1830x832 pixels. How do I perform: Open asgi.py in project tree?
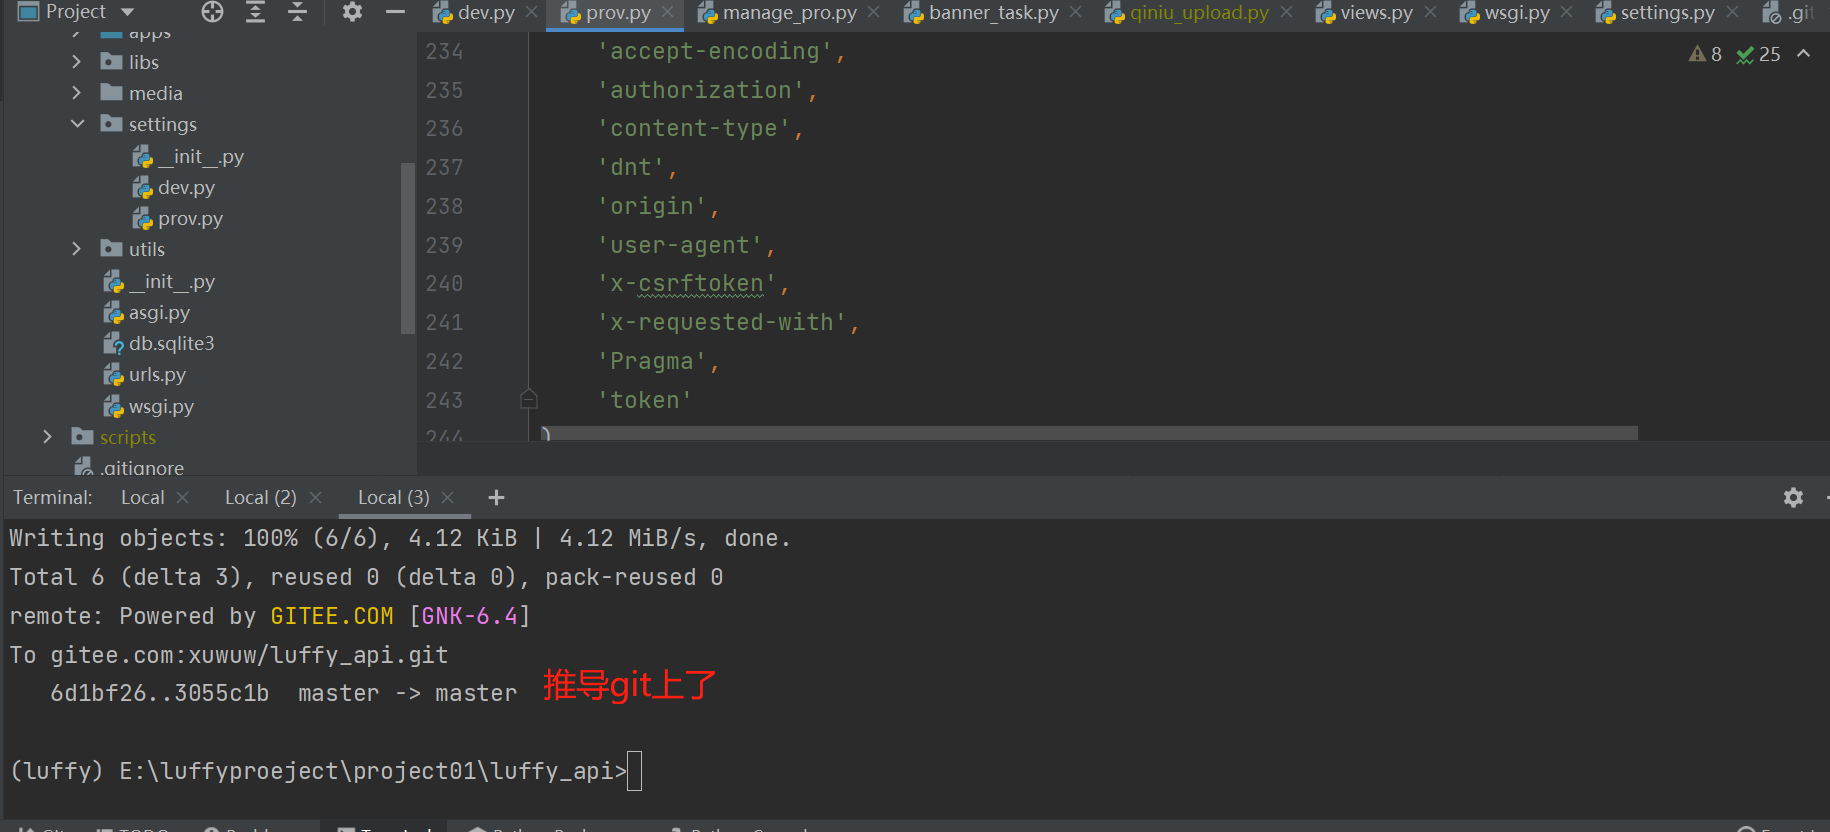pyautogui.click(x=147, y=312)
